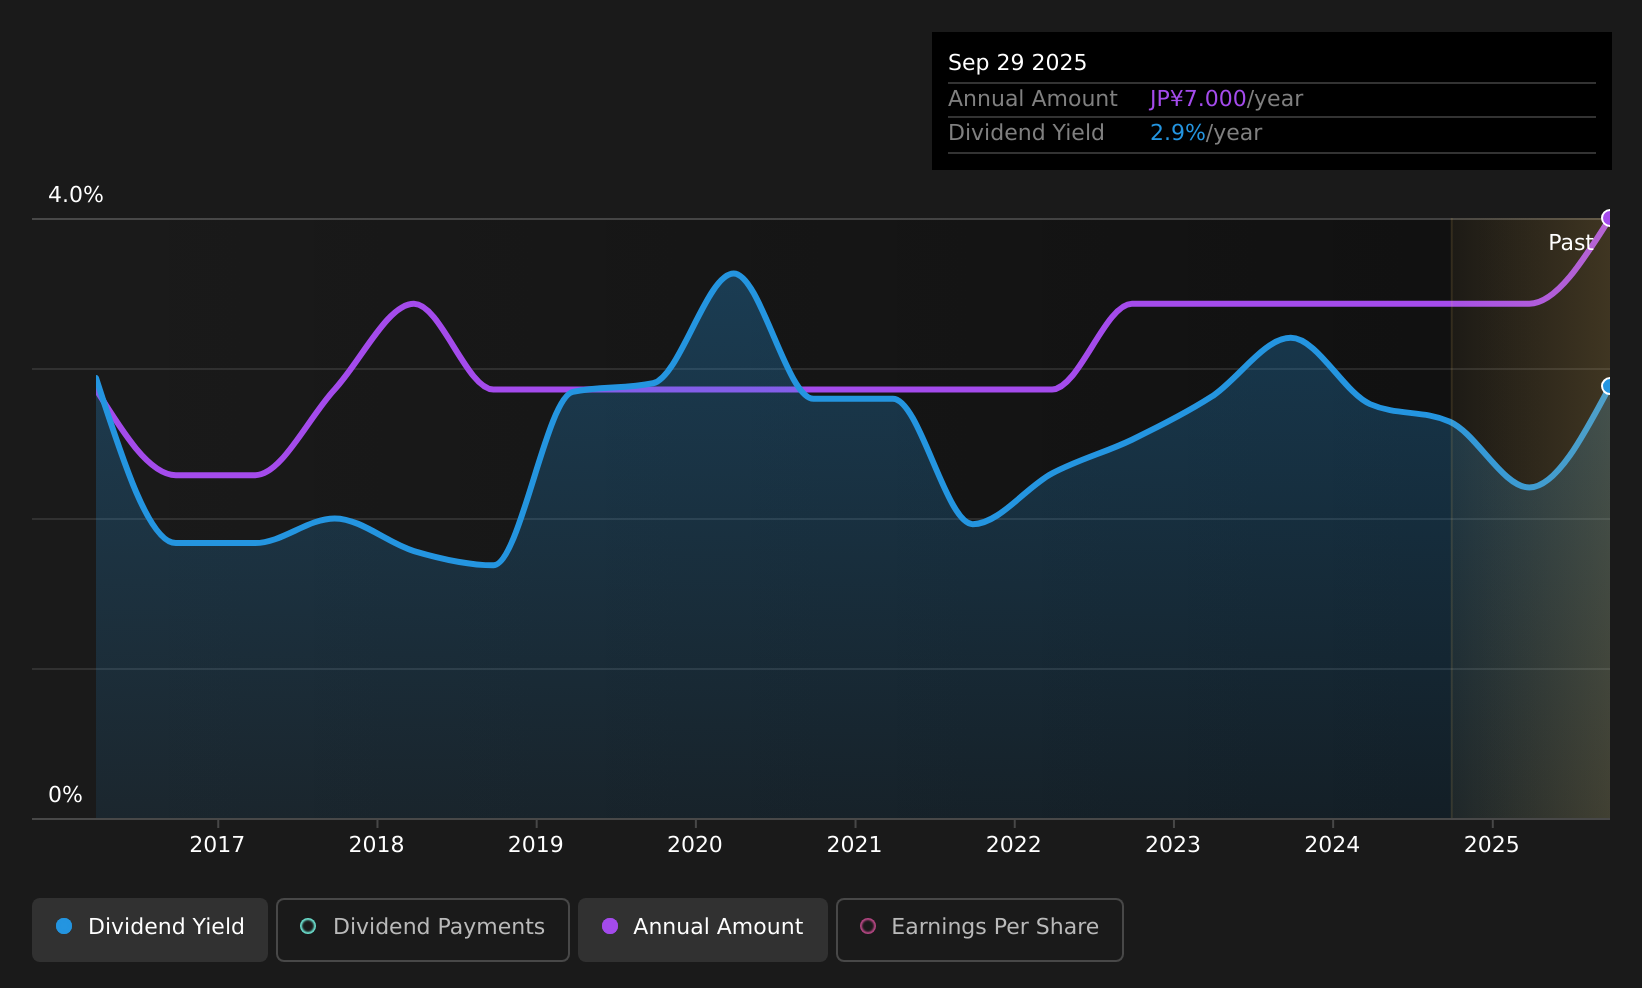Image resolution: width=1642 pixels, height=988 pixels.
Task: Toggle the Dividend Yield series
Action: (150, 929)
